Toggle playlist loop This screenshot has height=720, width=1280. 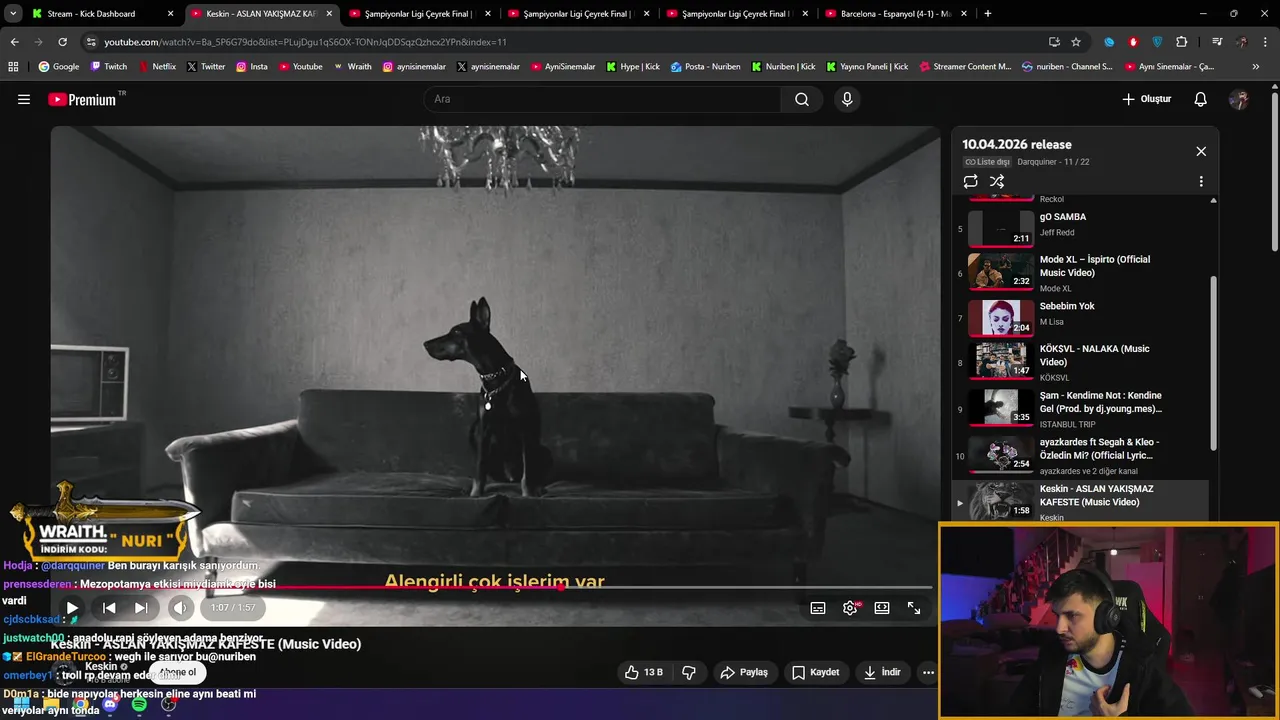[x=970, y=181]
